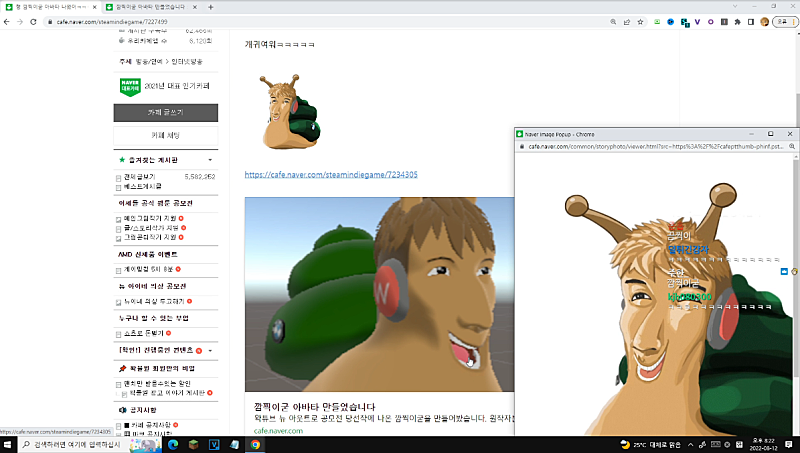Expand the 진행중인 컨텐츠 dropdown arrow
Image resolution: width=800 pixels, height=453 pixels.
coord(210,351)
